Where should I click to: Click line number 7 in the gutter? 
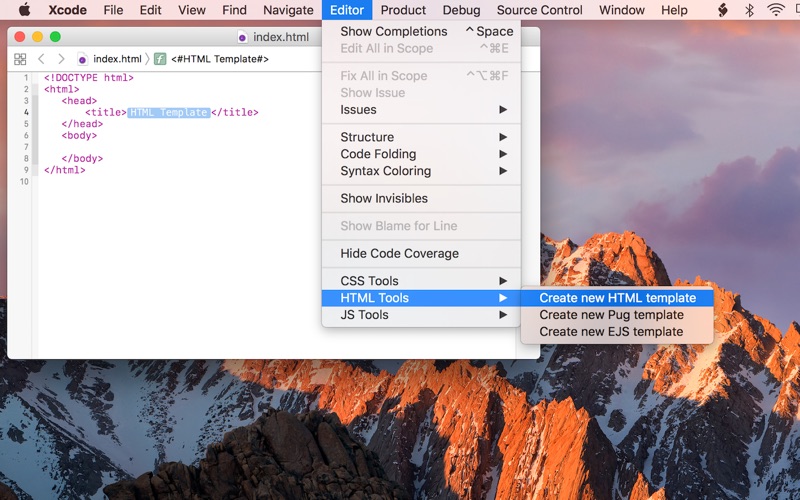[x=26, y=147]
